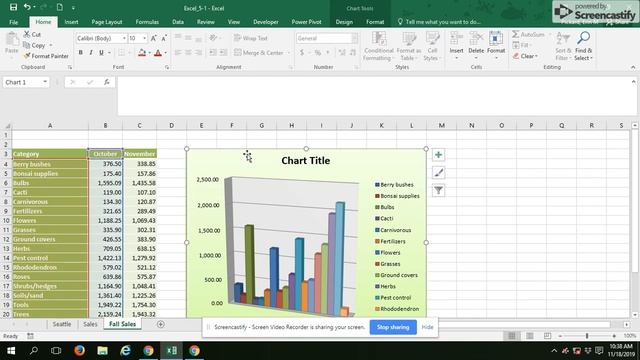This screenshot has width=640, height=360.
Task: Click the Chart Elements plus button
Action: click(438, 155)
